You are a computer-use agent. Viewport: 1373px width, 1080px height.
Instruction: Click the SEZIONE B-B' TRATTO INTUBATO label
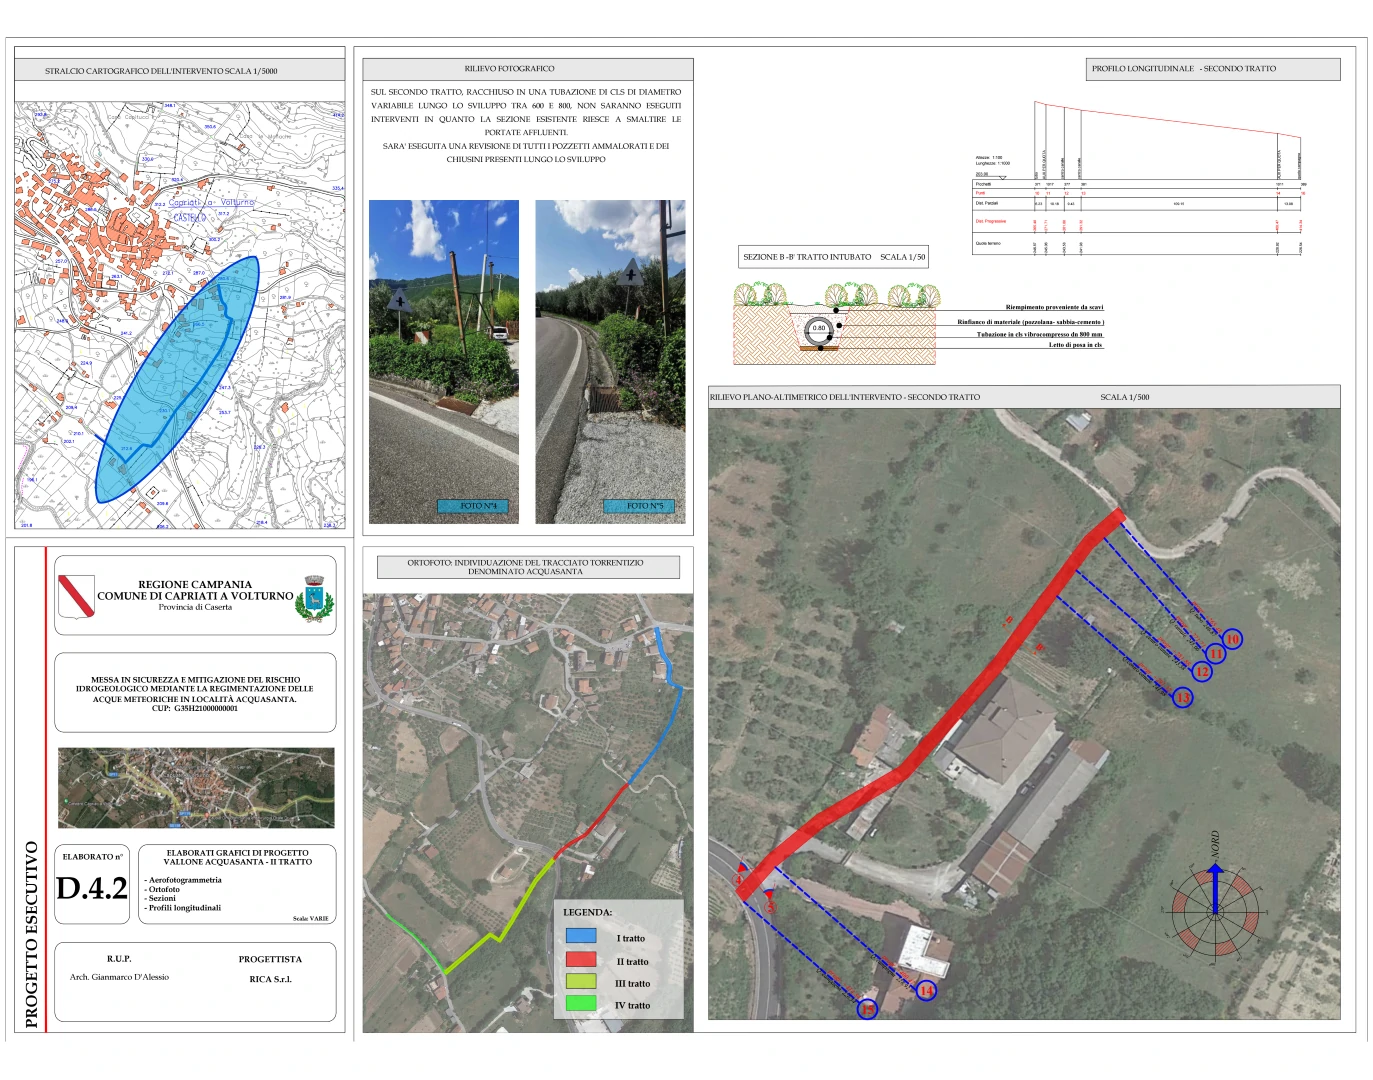click(x=834, y=257)
